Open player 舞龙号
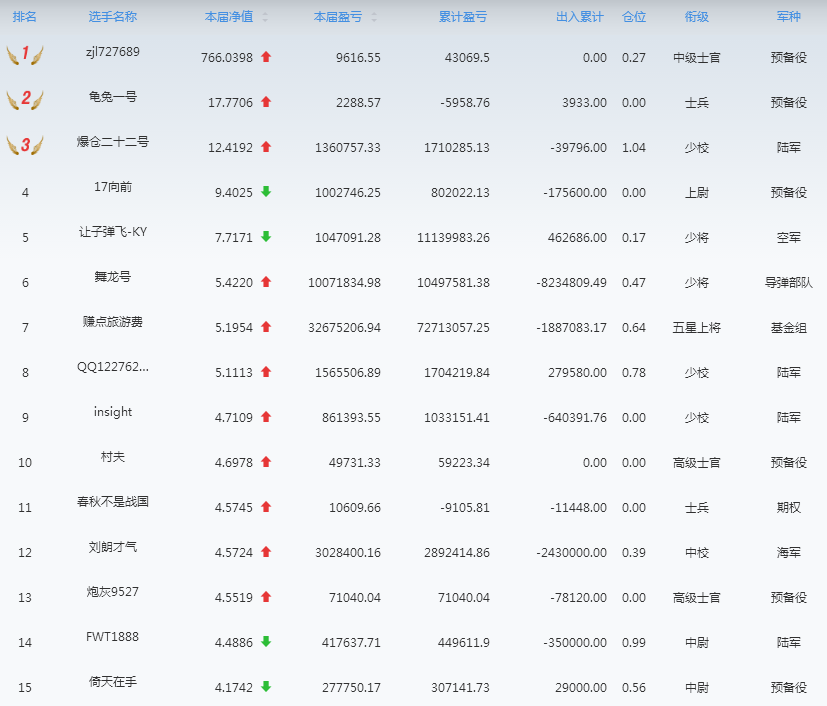 coord(113,276)
